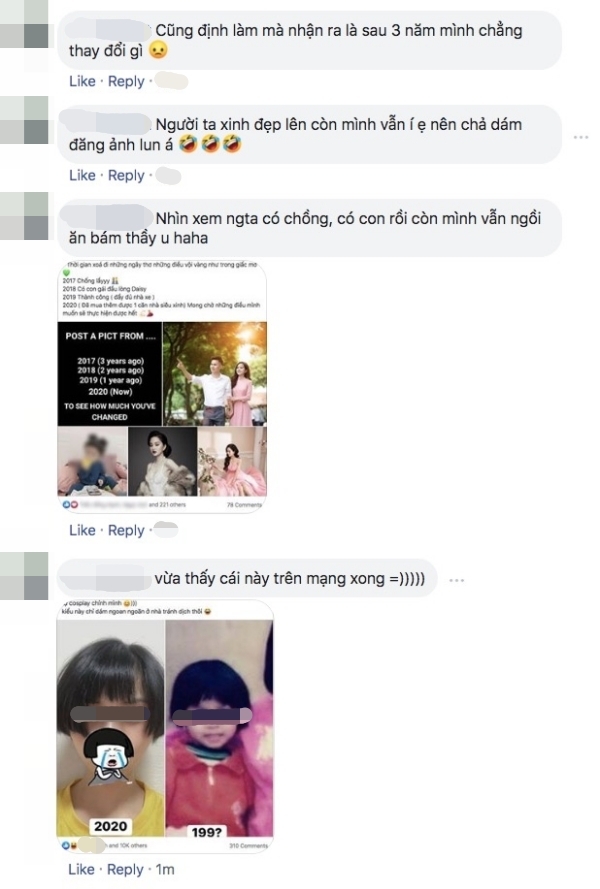Reply to the 'sau 3 năm' comment
This screenshot has height=889, width=600.
tap(126, 82)
